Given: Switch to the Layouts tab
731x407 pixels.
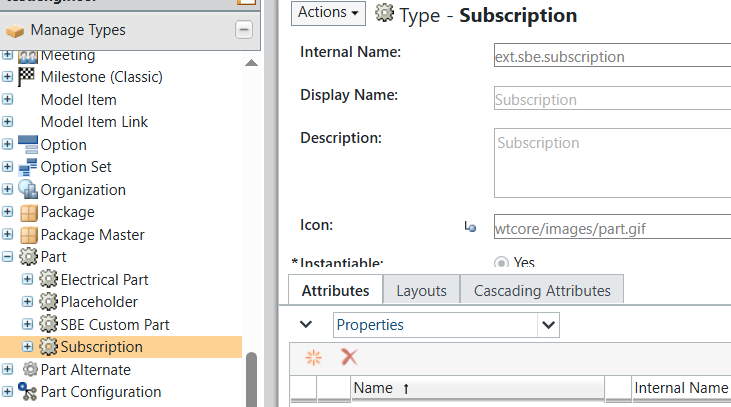Looking at the screenshot, I should (421, 291).
